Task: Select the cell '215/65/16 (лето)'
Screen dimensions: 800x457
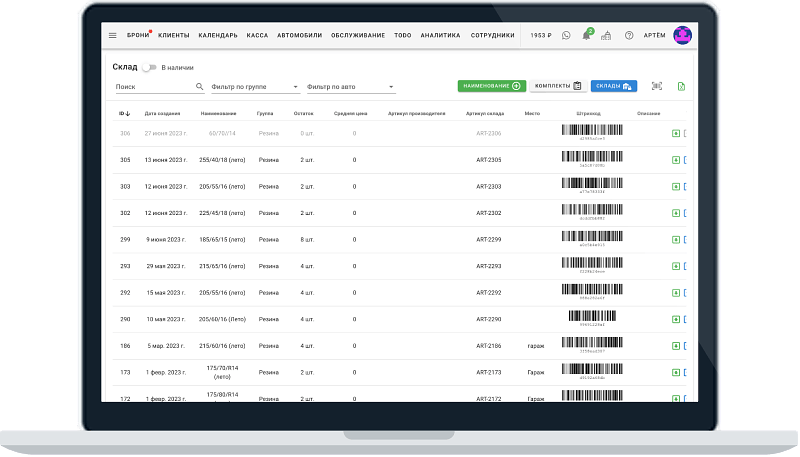Action: pos(222,266)
